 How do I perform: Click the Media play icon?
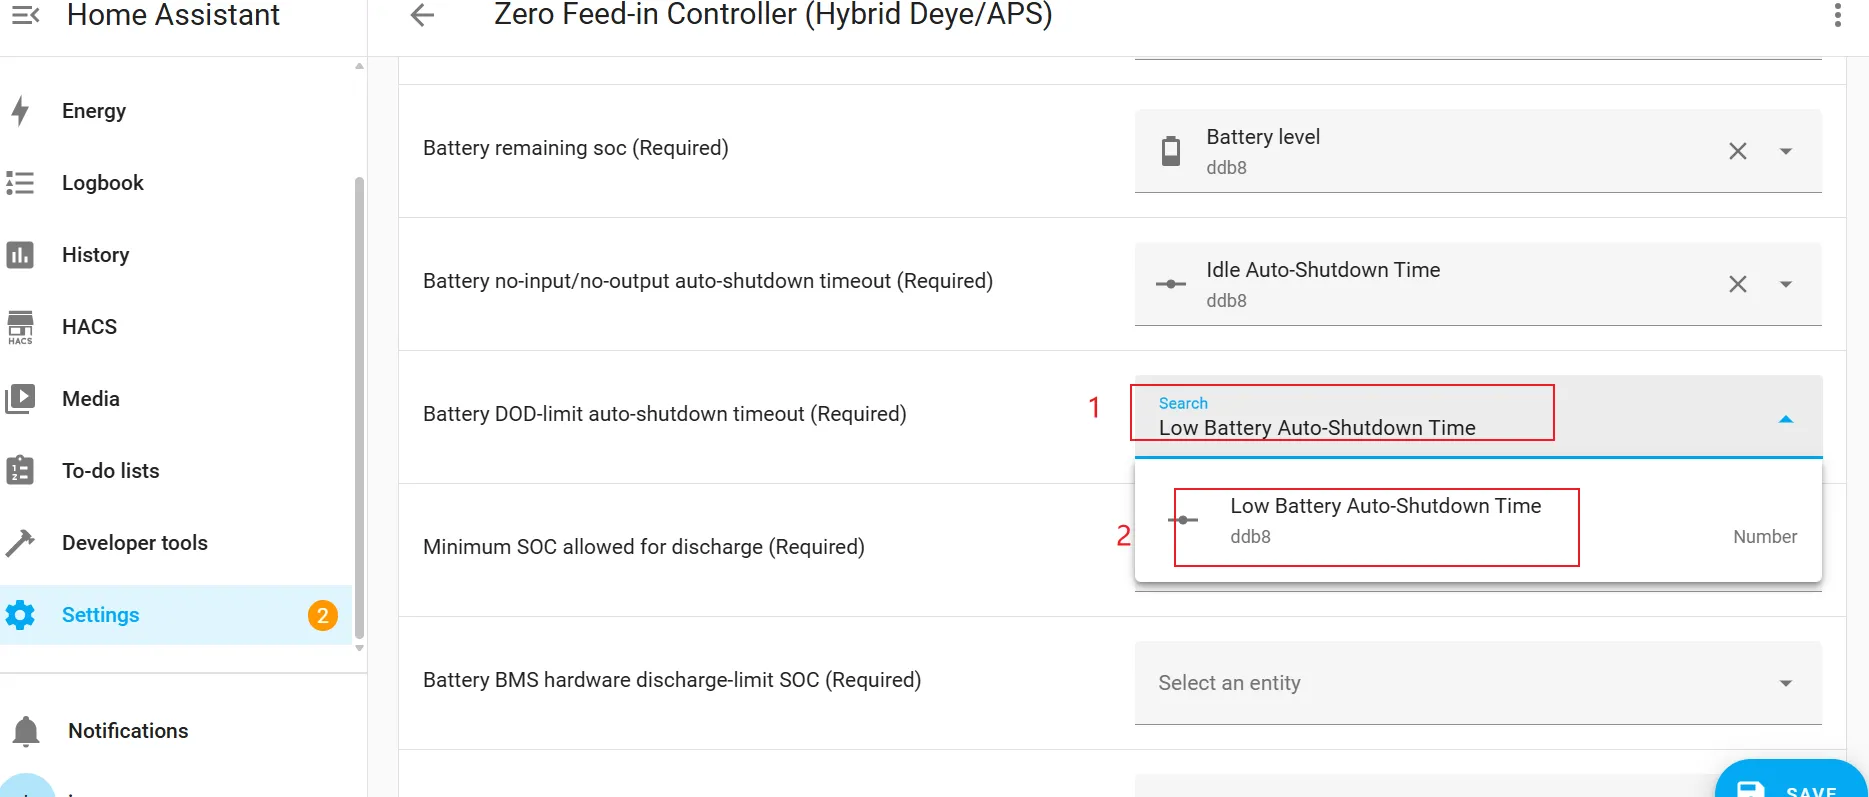pyautogui.click(x=20, y=399)
